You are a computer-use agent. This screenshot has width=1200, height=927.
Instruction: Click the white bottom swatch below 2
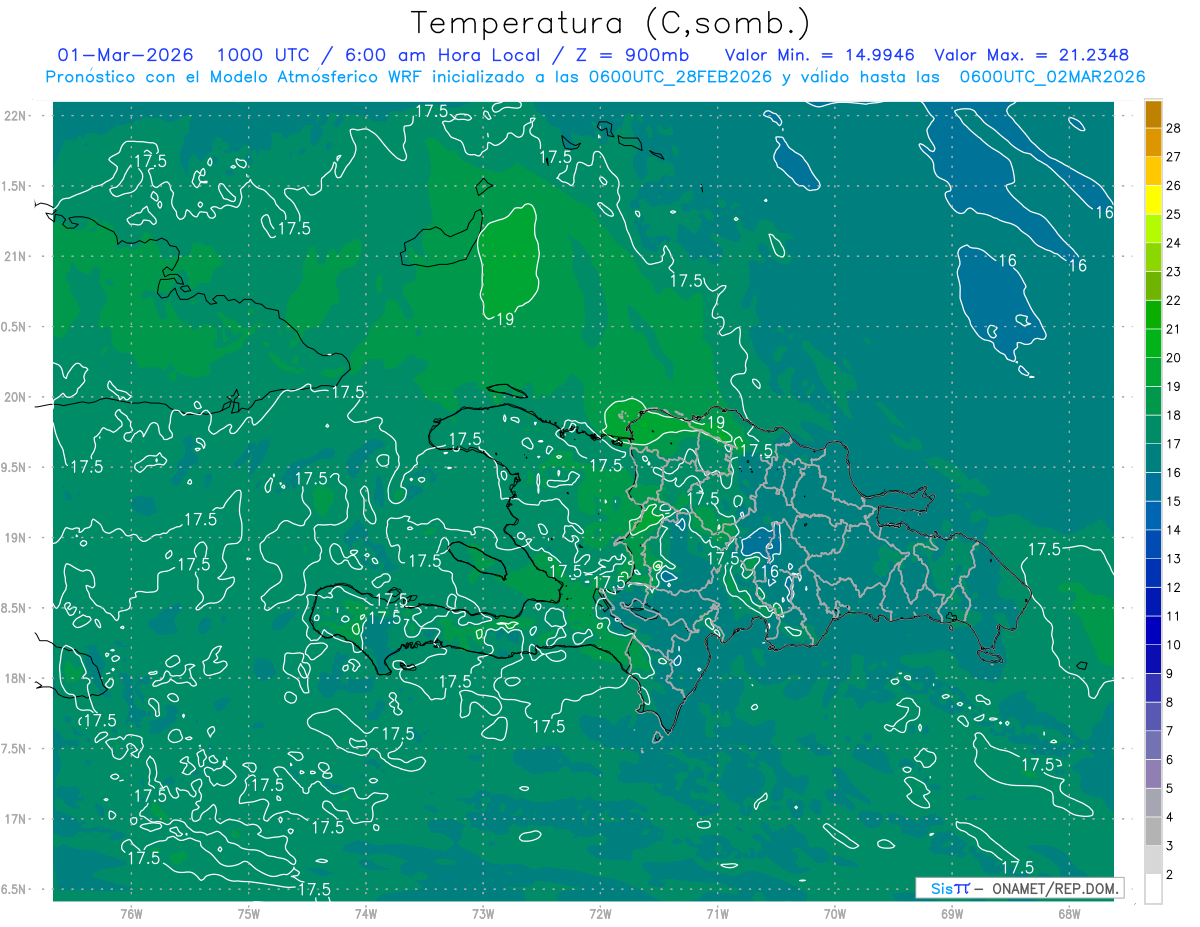(x=1153, y=889)
